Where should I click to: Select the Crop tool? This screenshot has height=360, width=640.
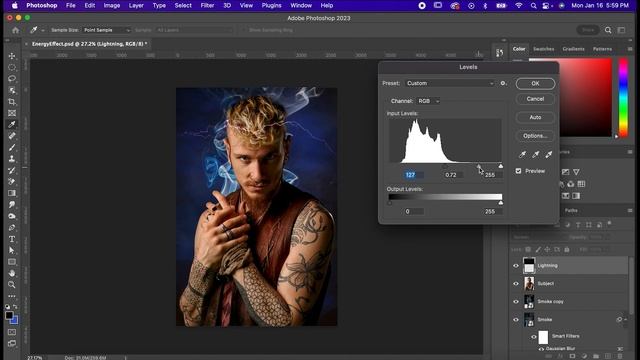point(12,101)
